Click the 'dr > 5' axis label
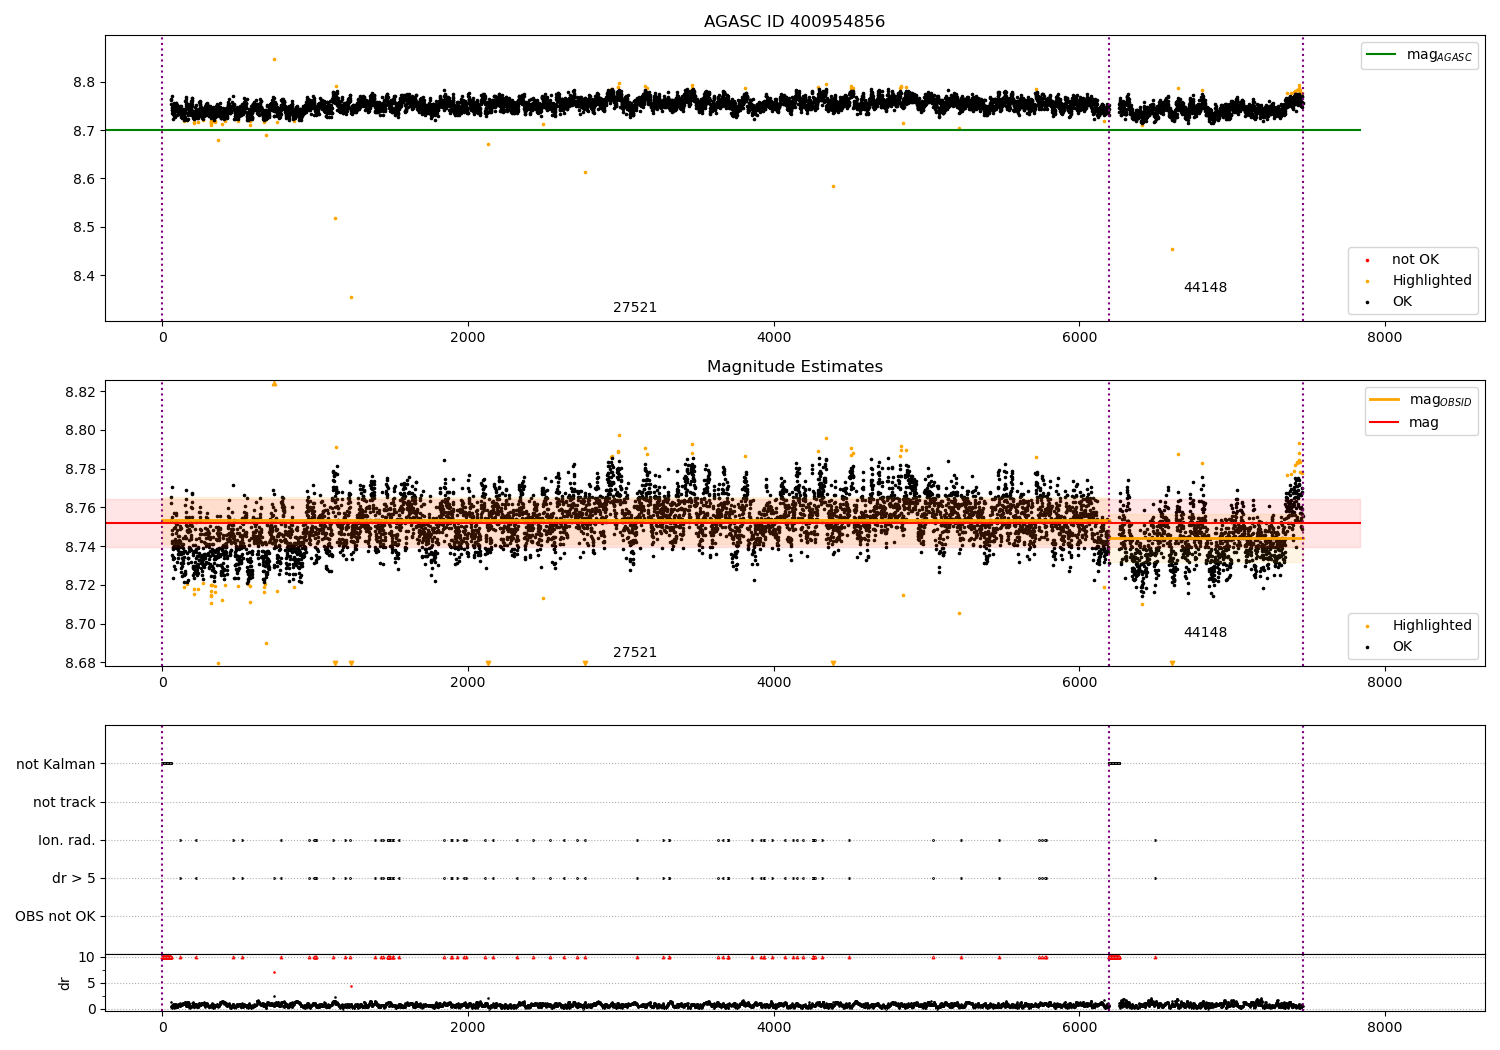The image size is (1500, 1050). (x=74, y=878)
